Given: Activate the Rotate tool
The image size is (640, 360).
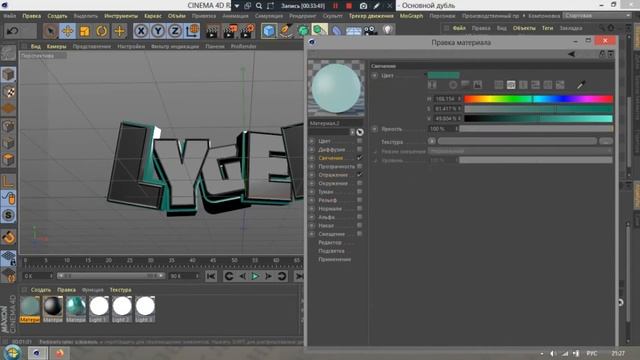Looking at the screenshot, I should coord(102,31).
